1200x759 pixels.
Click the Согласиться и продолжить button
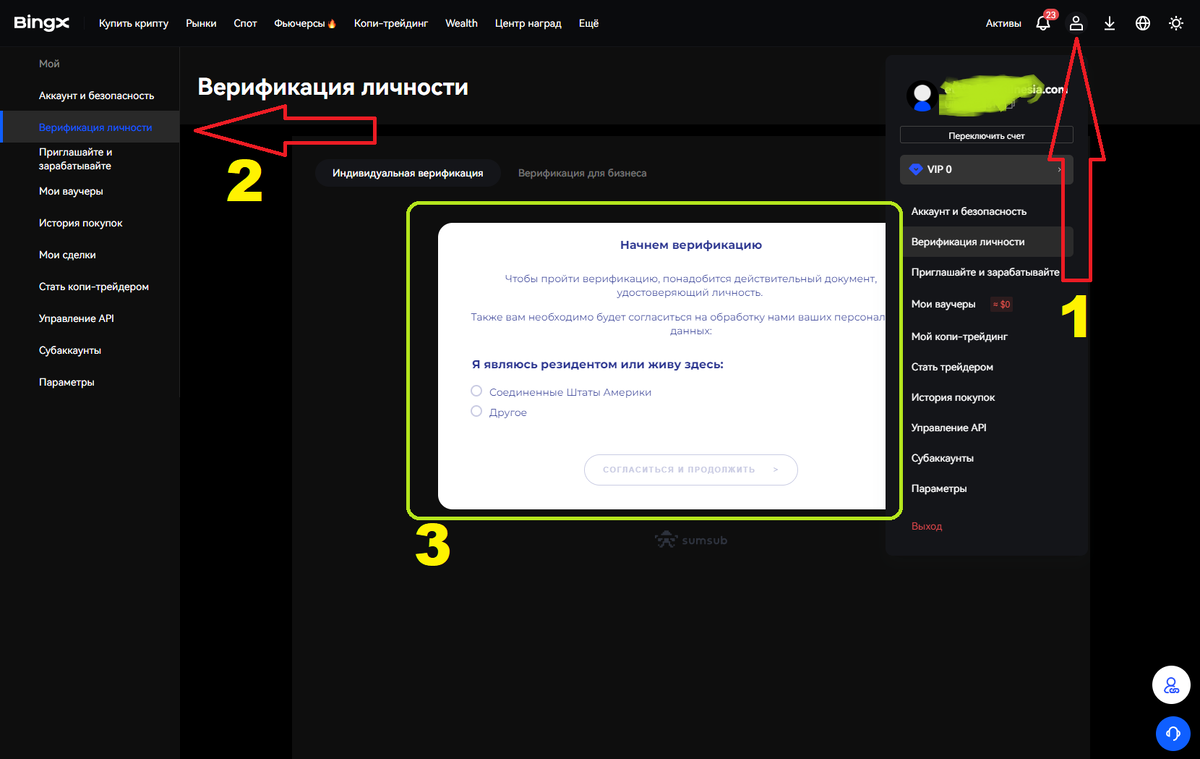(690, 469)
